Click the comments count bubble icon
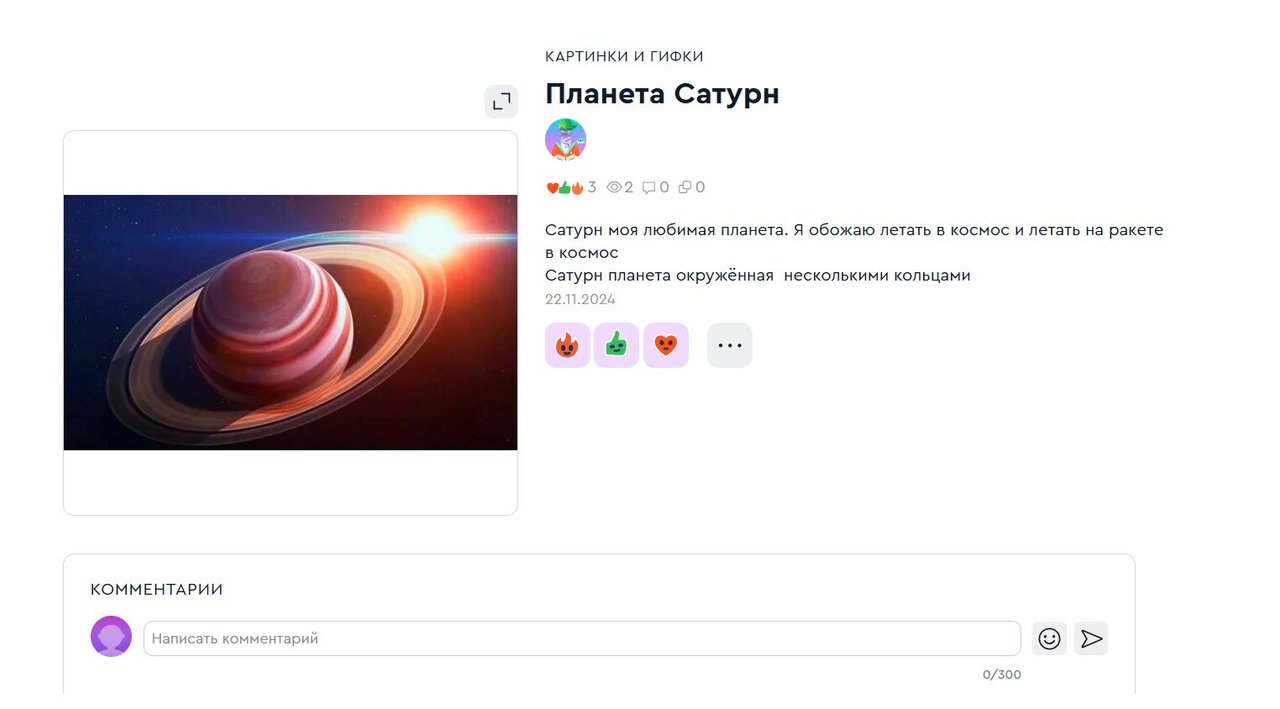The width and height of the screenshot is (1280, 709). (649, 187)
